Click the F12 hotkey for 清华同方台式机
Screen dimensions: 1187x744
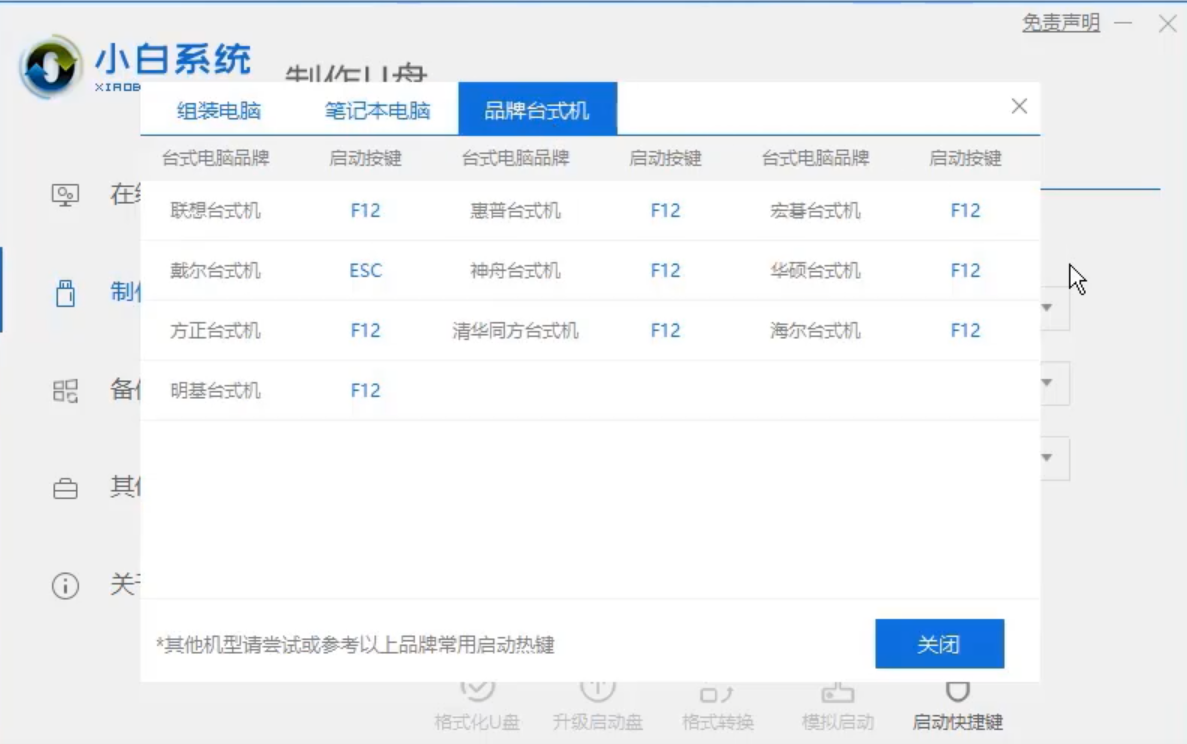coord(665,331)
